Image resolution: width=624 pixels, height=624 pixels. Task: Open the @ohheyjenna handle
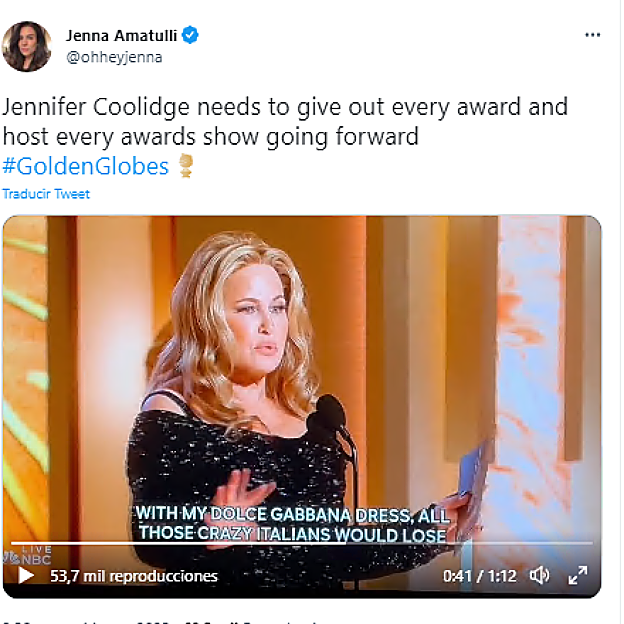[x=114, y=57]
